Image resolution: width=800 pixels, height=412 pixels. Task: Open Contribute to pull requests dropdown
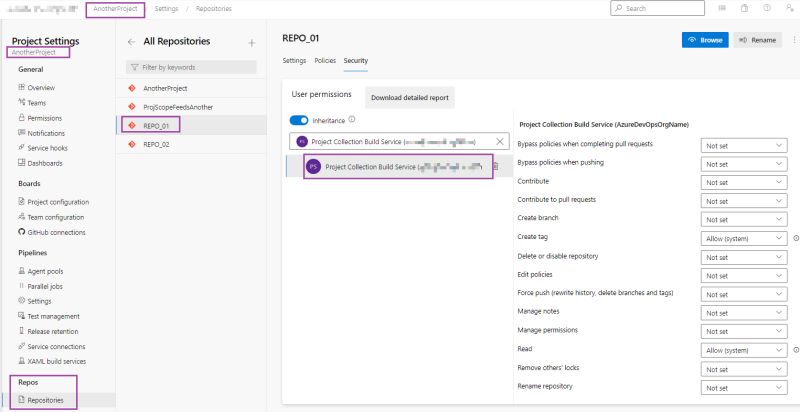pyautogui.click(x=744, y=201)
